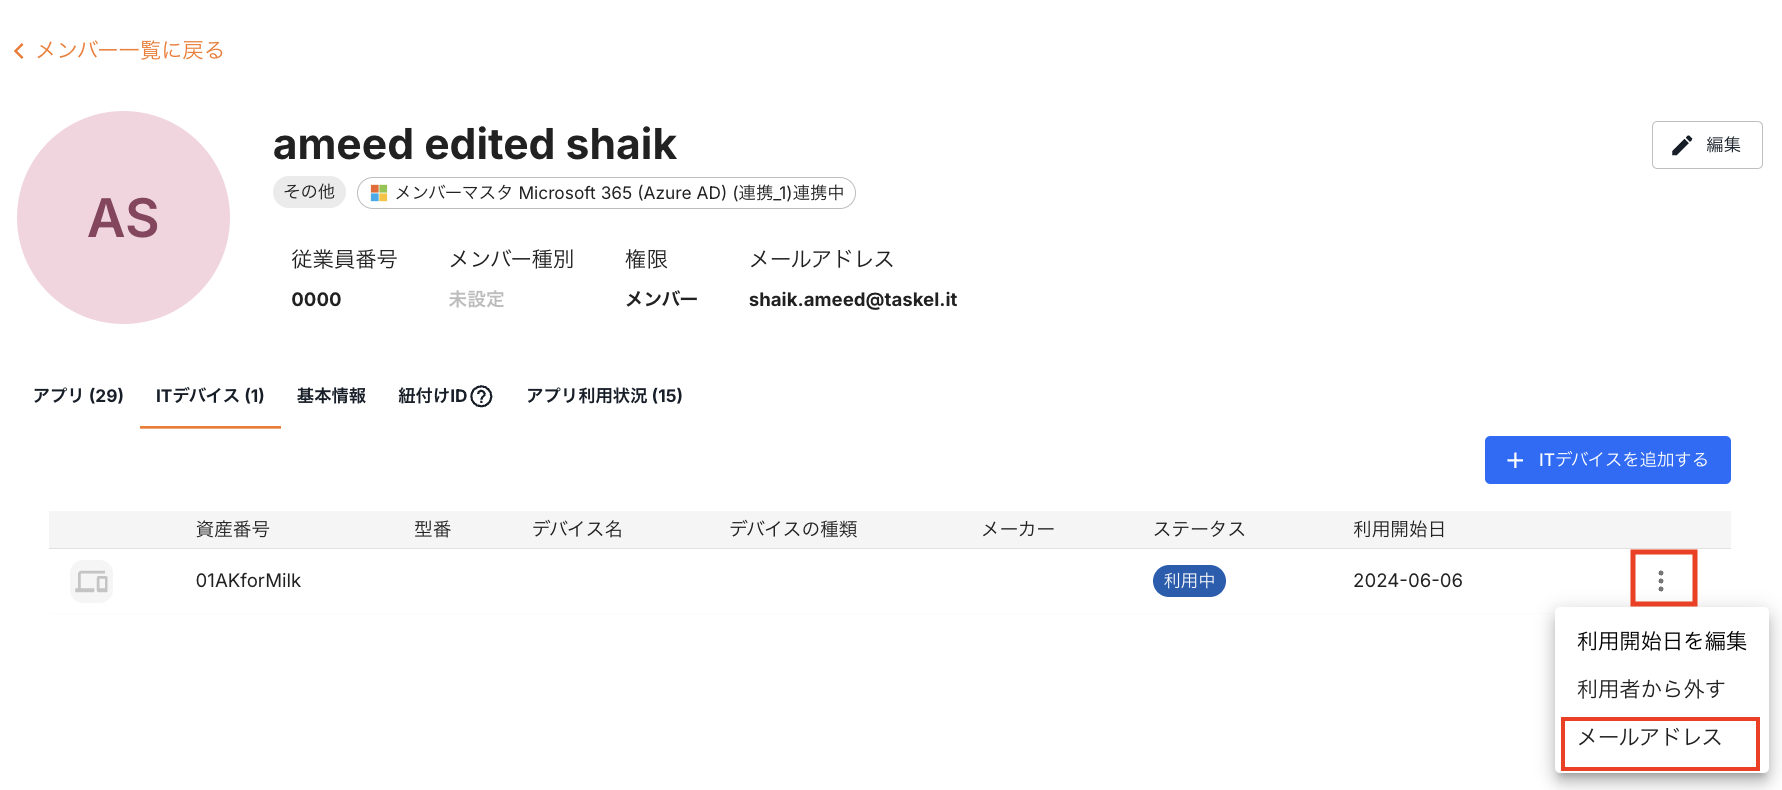Click the pencil edit icon
Image resolution: width=1782 pixels, height=790 pixels.
[x=1682, y=145]
